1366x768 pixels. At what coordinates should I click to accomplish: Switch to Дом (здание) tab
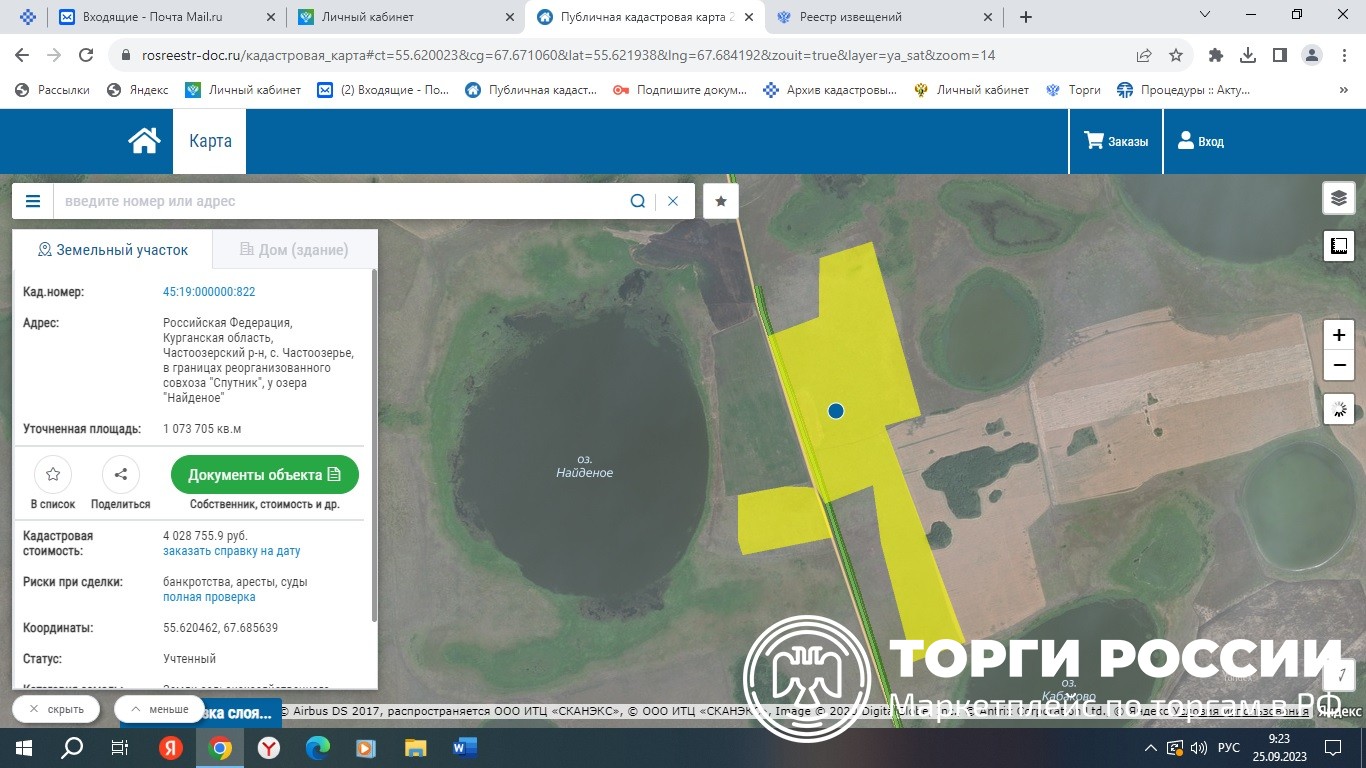click(295, 250)
